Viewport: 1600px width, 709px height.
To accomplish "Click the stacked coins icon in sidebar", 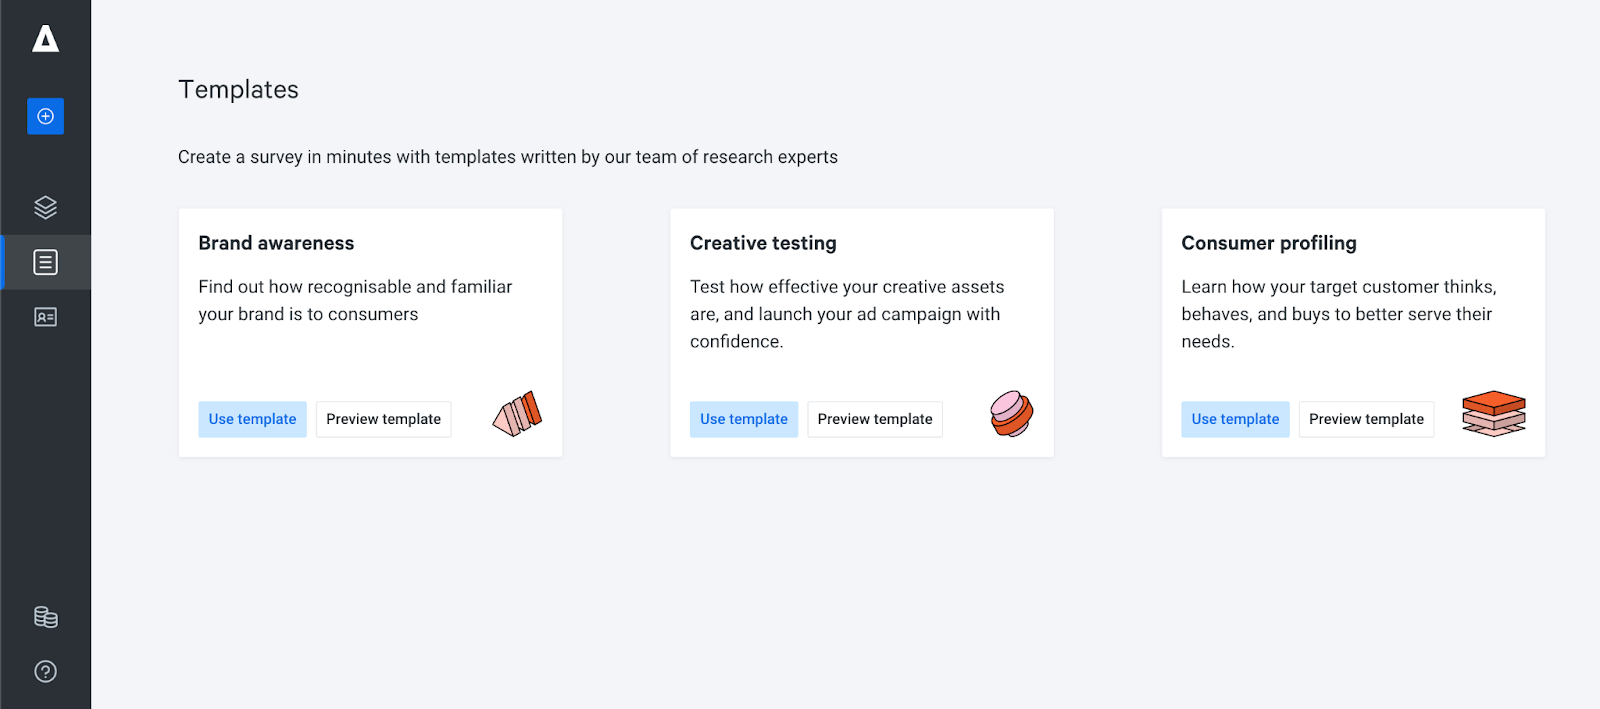I will (x=45, y=617).
